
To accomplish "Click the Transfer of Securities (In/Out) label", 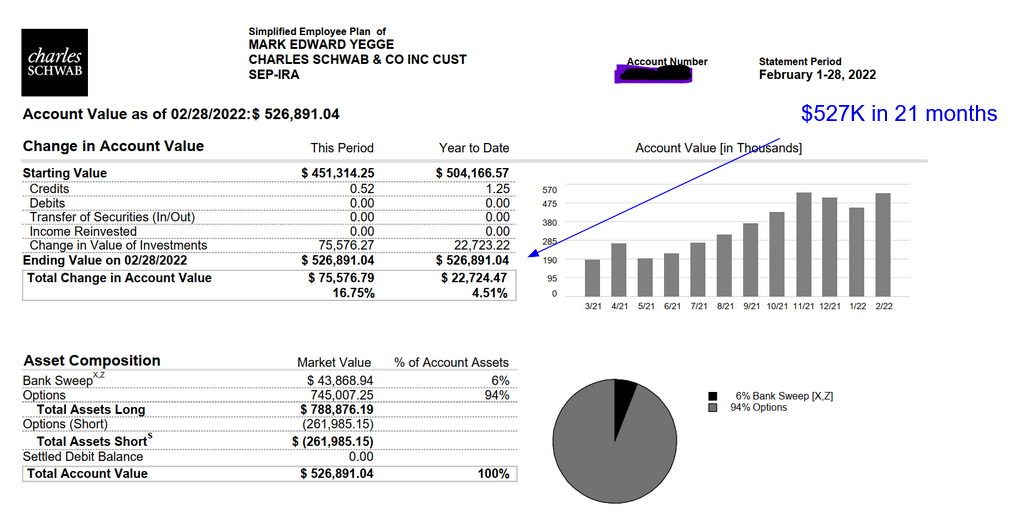I will [x=112, y=217].
